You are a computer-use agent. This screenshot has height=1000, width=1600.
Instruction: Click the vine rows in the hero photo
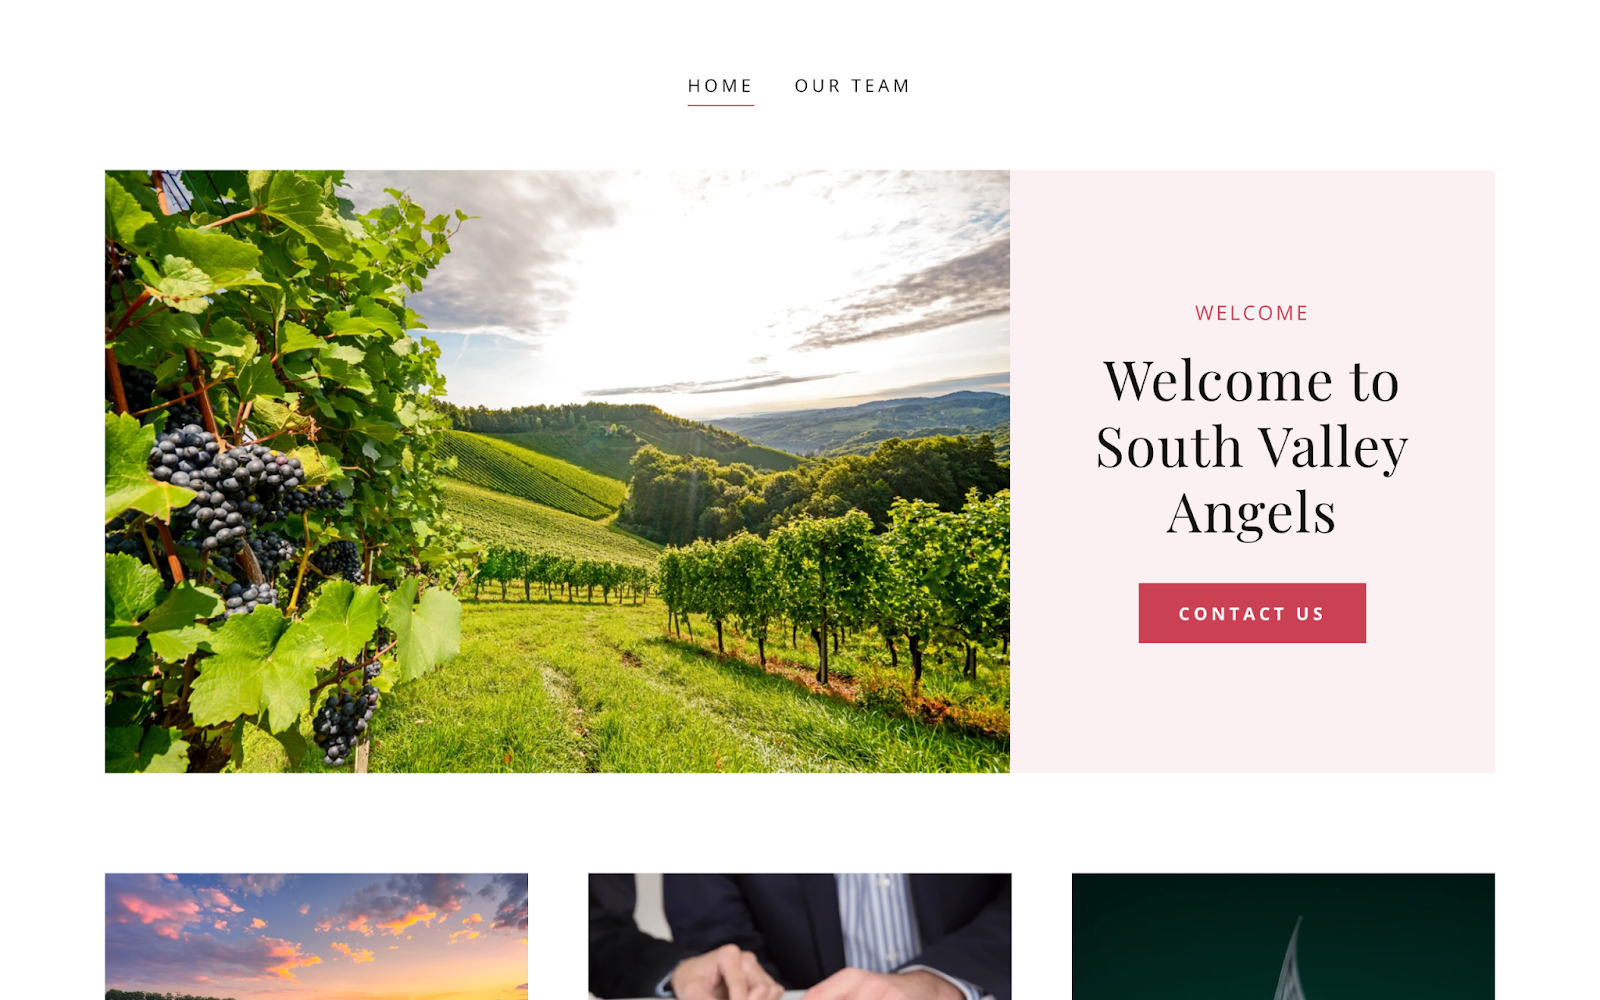pyautogui.click(x=830, y=590)
